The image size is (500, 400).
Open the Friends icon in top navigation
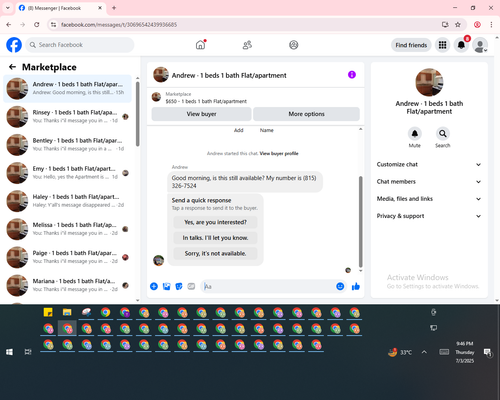(247, 45)
